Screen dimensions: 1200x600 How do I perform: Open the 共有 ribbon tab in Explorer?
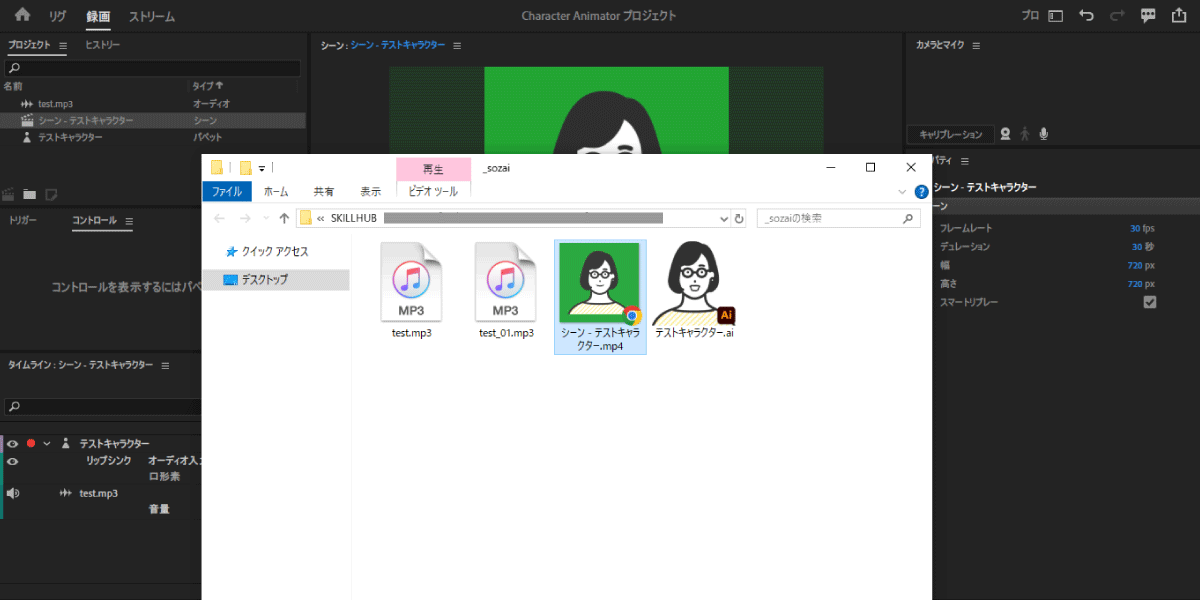point(324,191)
